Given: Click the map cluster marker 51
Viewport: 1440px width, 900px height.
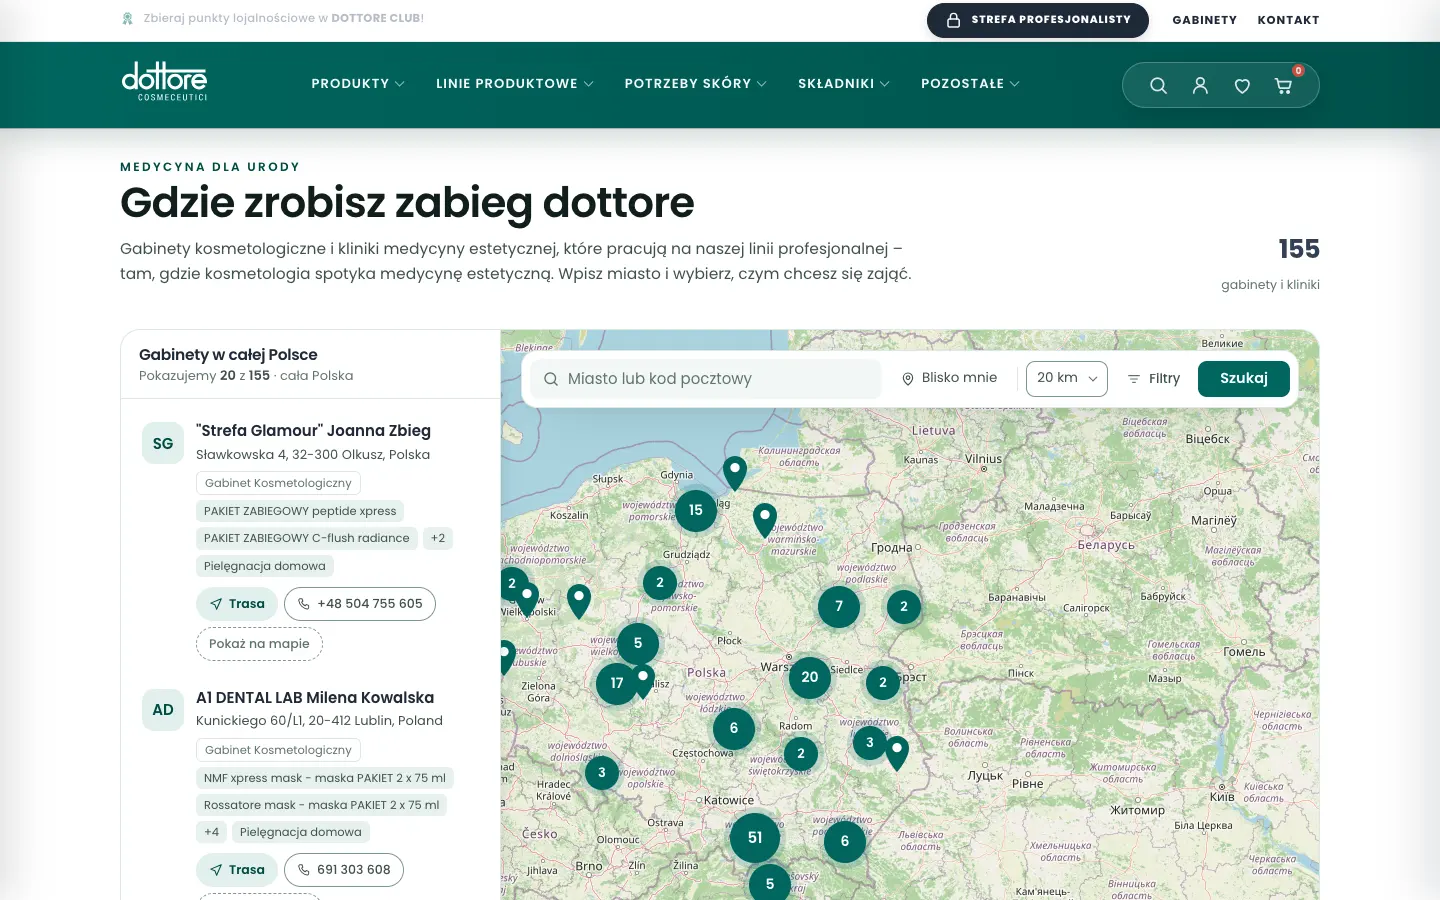Looking at the screenshot, I should click(x=755, y=838).
